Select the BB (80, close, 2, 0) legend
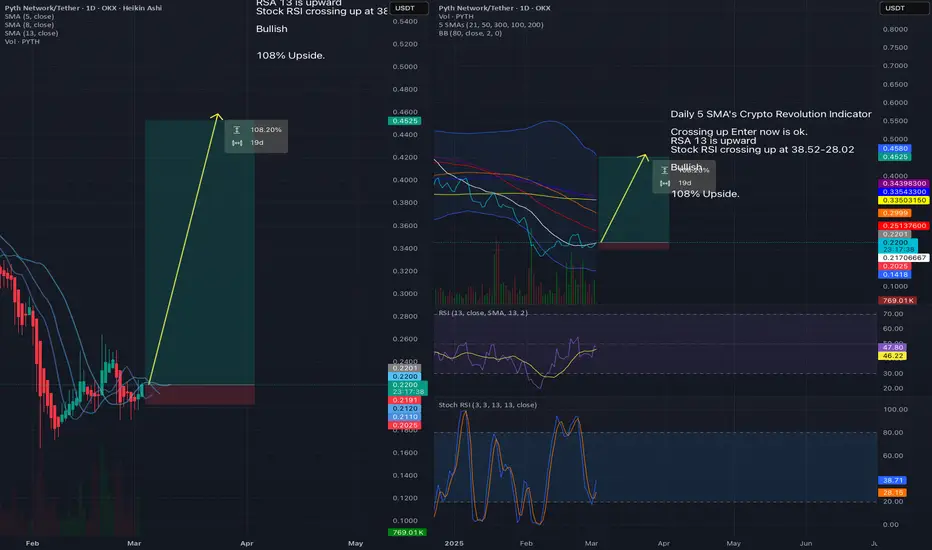This screenshot has height=550, width=932. 470,33
